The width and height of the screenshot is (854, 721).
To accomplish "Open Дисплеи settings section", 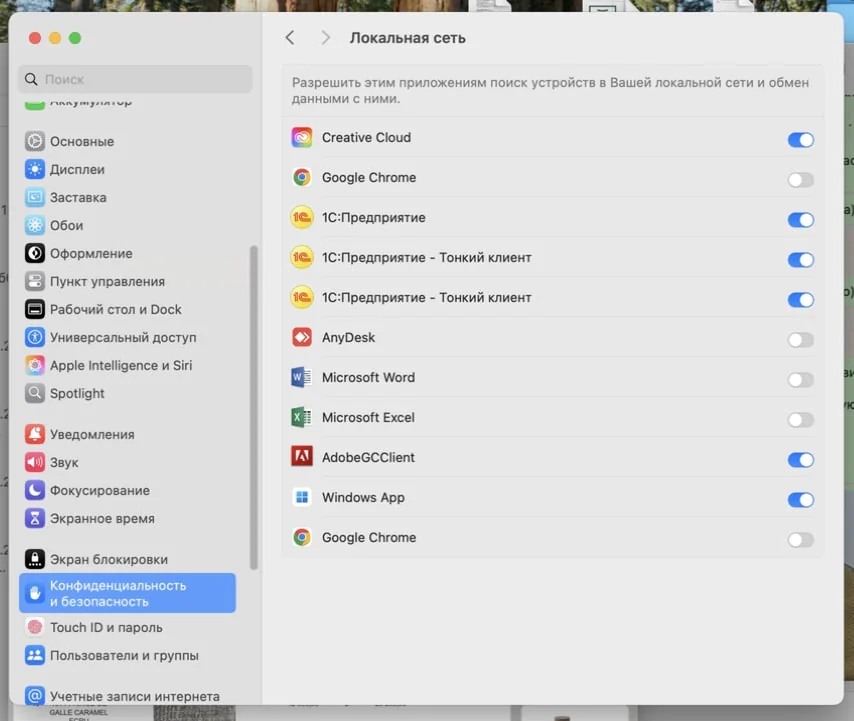I will pos(127,169).
